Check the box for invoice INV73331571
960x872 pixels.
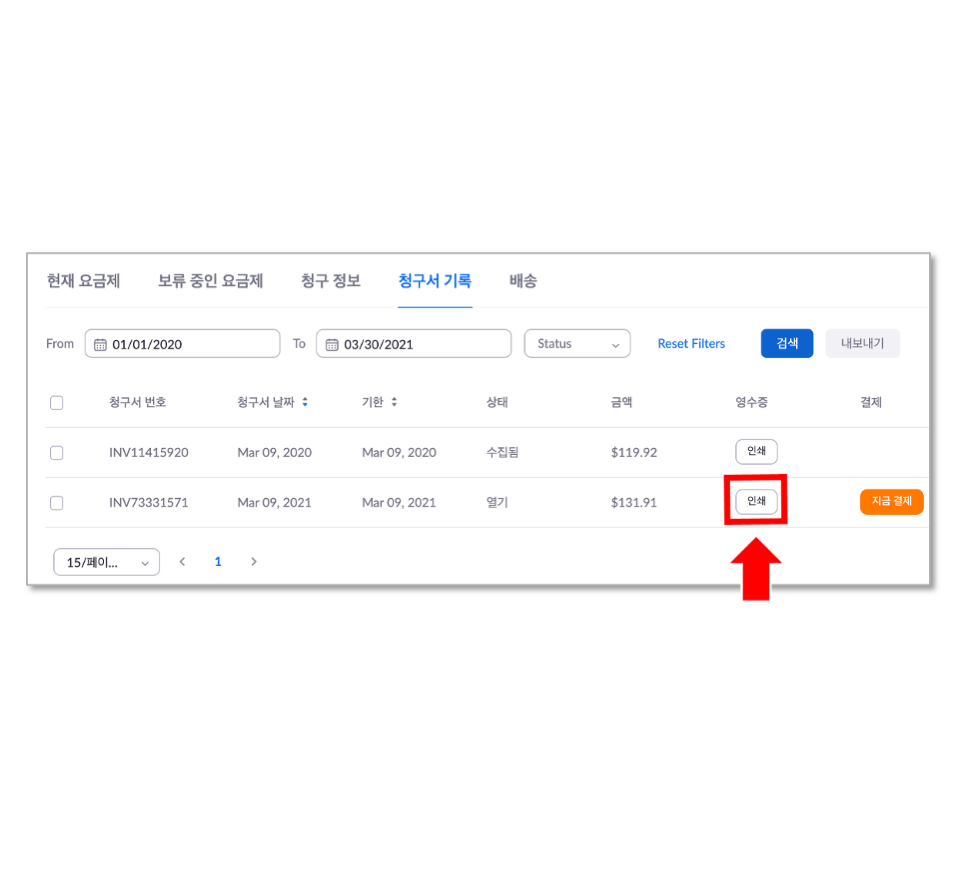pos(56,503)
